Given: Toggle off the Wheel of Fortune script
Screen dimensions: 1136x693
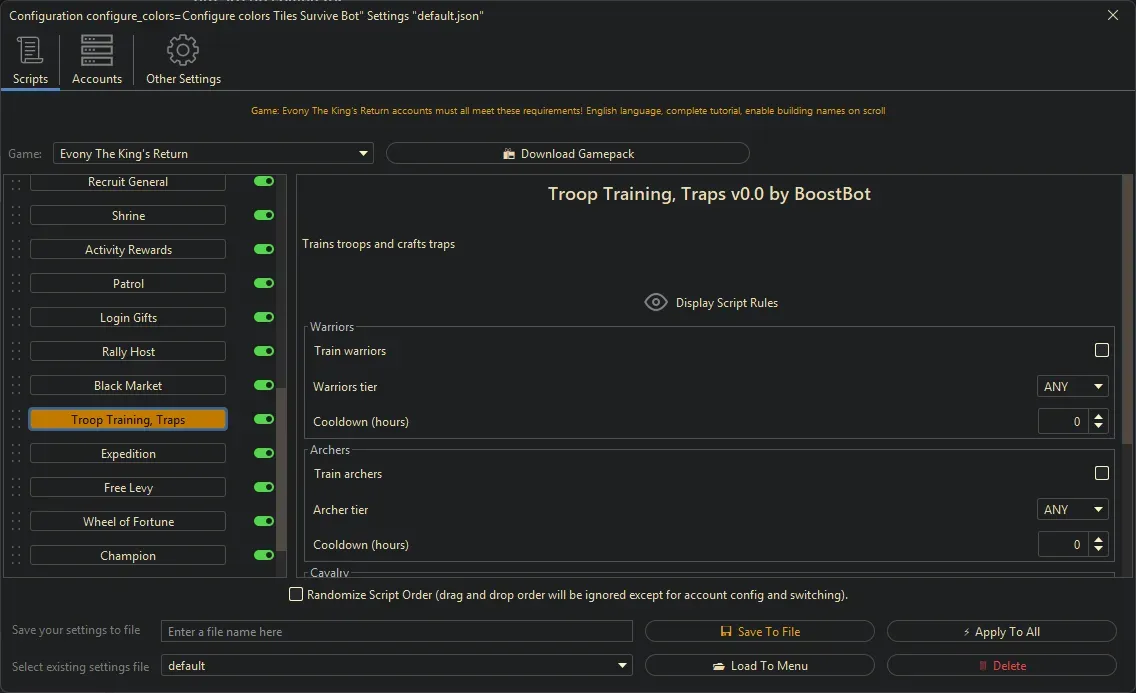Looking at the screenshot, I should pos(263,520).
